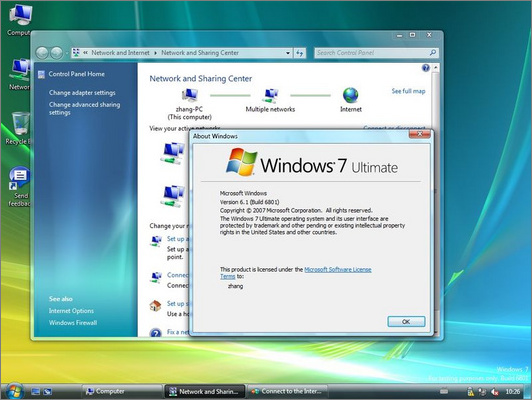
Task: Click the Set up a connection icon
Action: [156, 241]
